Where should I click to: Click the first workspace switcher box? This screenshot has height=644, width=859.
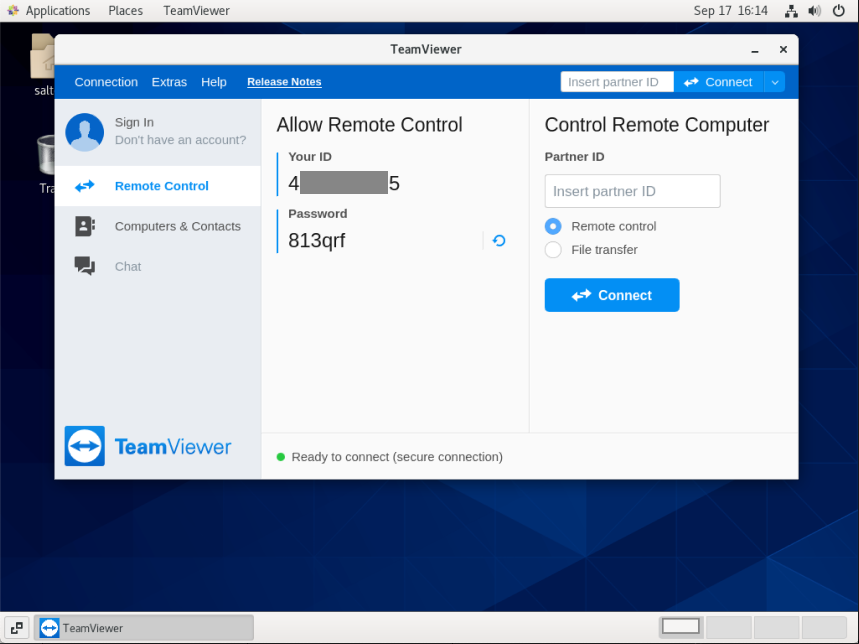(681, 626)
